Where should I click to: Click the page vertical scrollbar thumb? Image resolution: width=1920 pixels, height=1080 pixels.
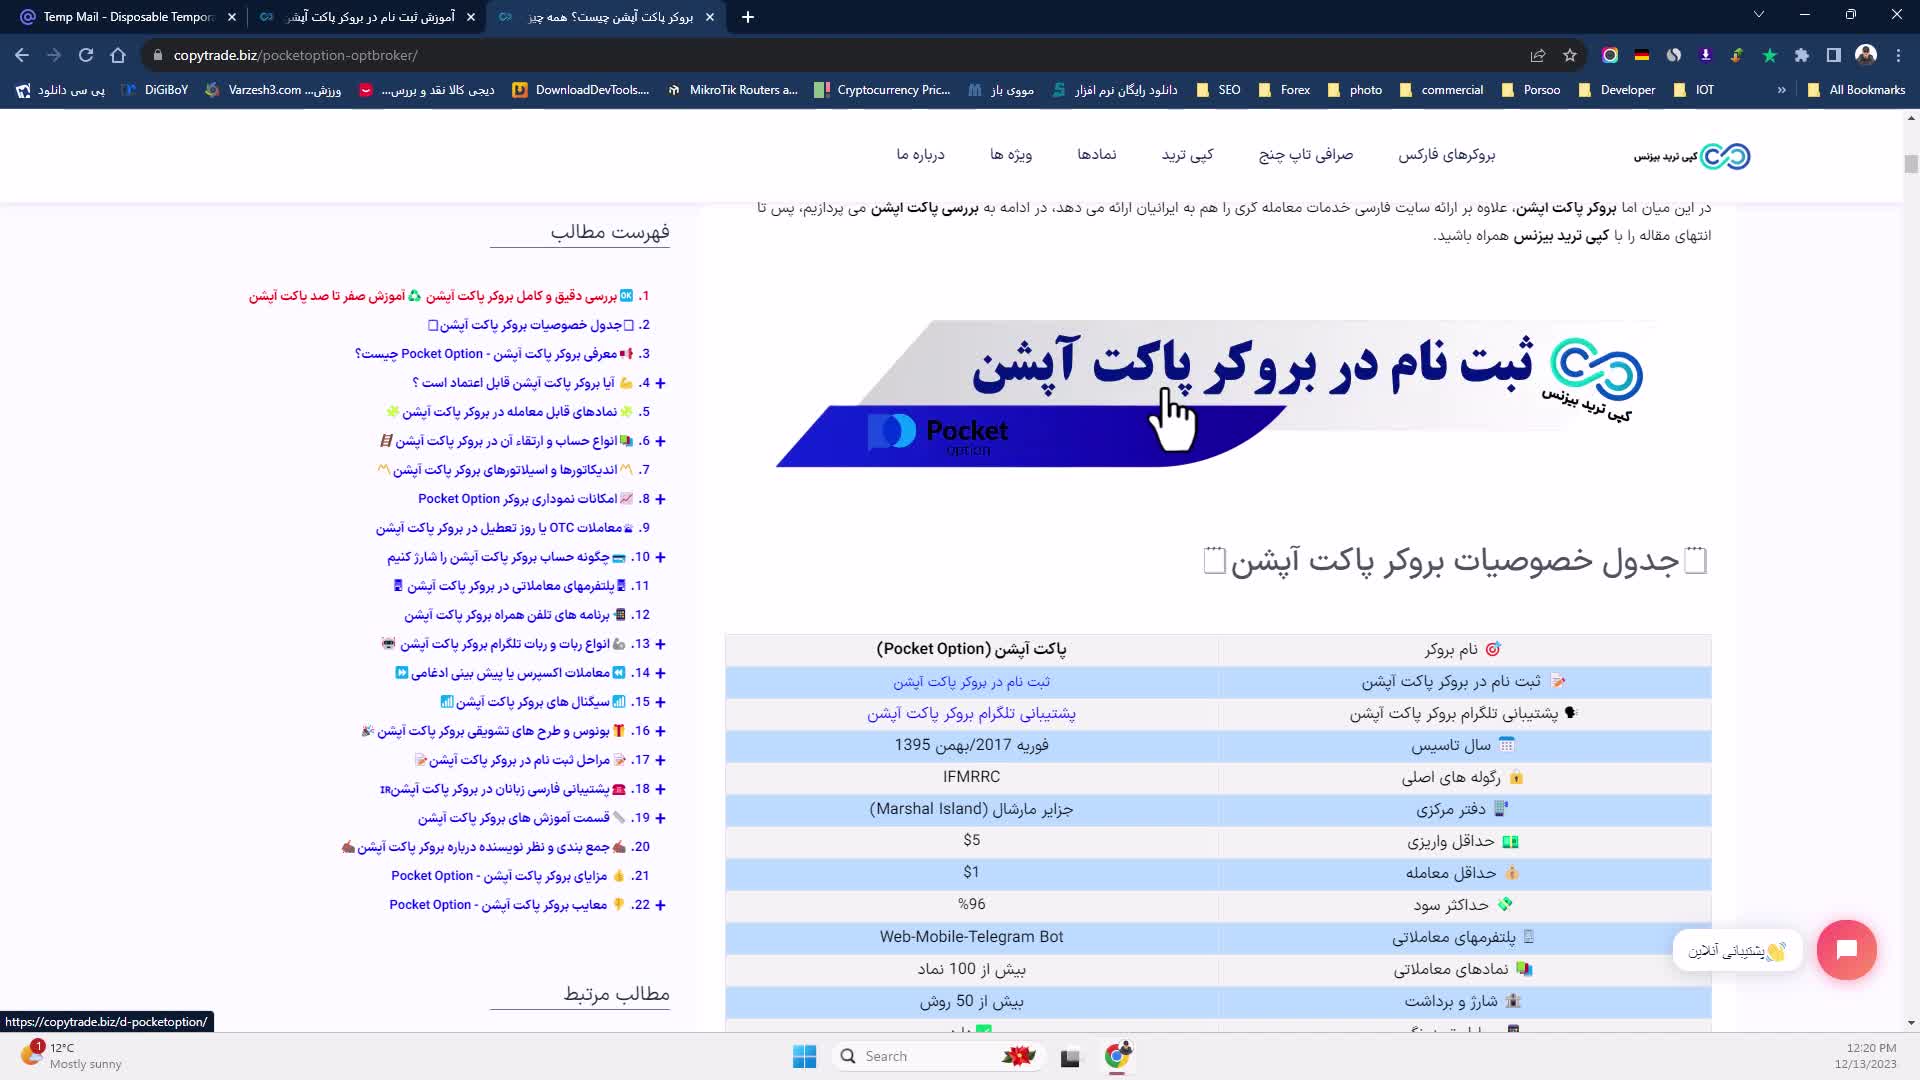point(1911,164)
